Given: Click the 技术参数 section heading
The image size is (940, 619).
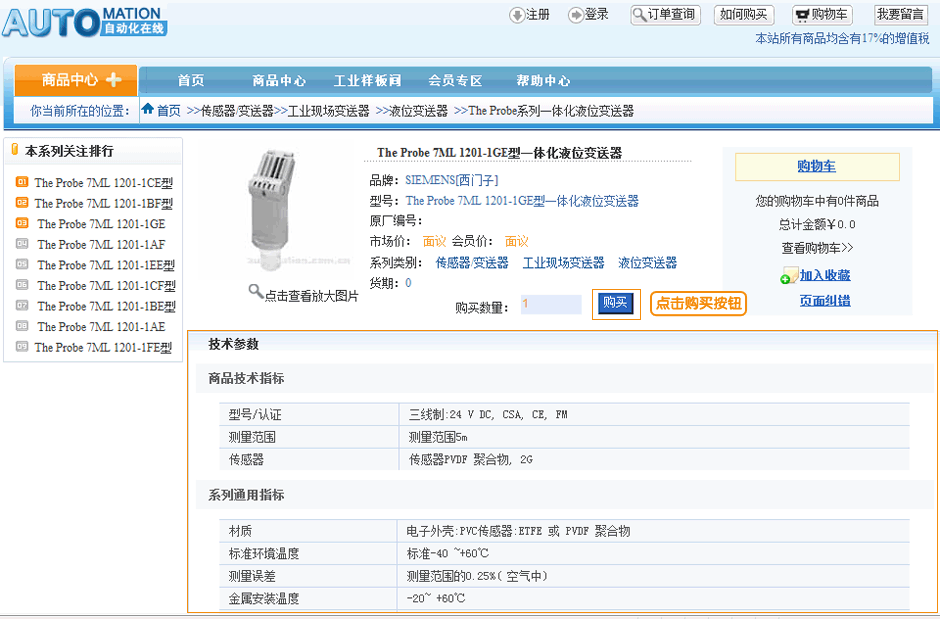Looking at the screenshot, I should pyautogui.click(x=234, y=344).
